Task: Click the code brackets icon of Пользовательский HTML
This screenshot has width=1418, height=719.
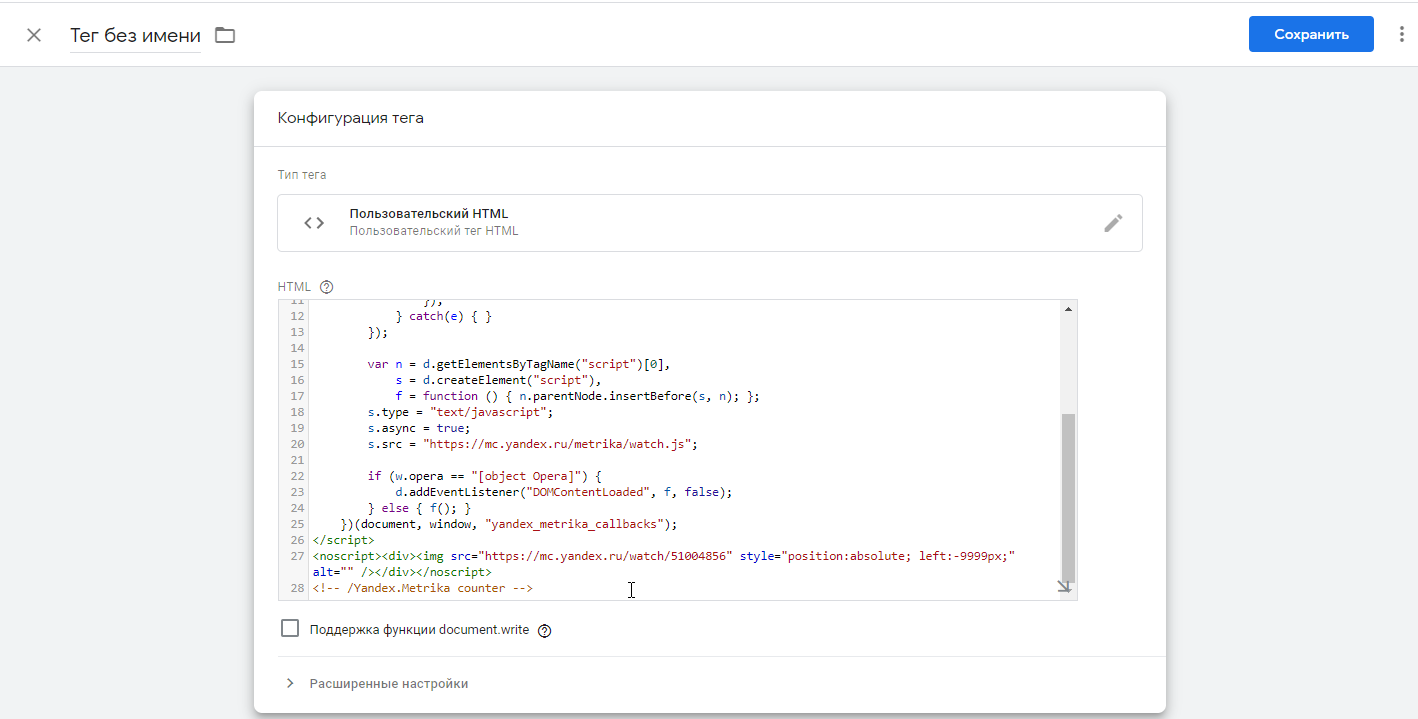Action: coord(314,223)
